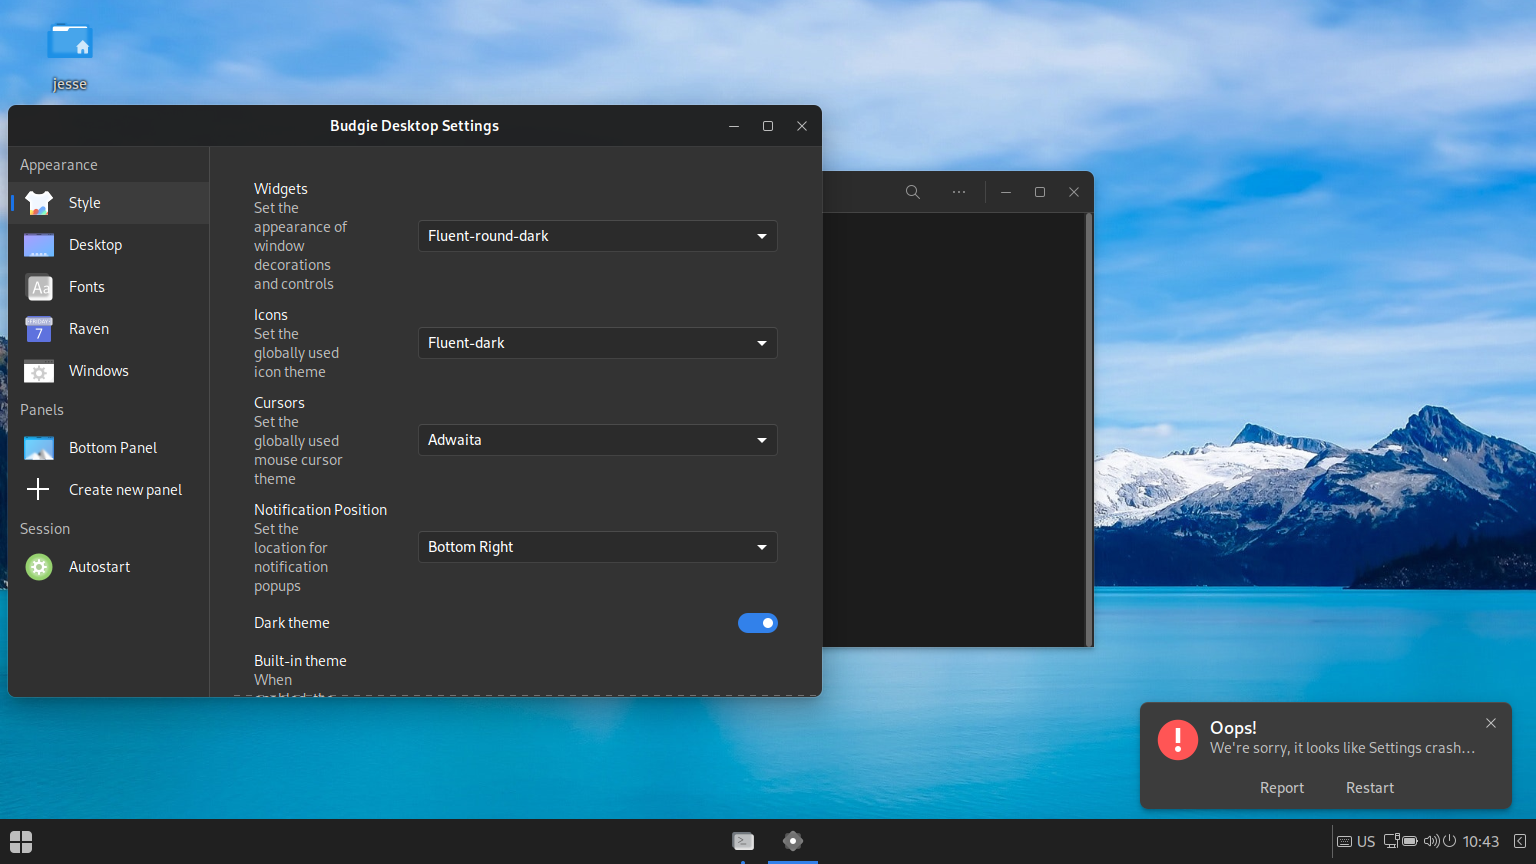Viewport: 1536px width, 864px height.
Task: Open the Cursors dropdown set to Adwaita
Action: 598,440
